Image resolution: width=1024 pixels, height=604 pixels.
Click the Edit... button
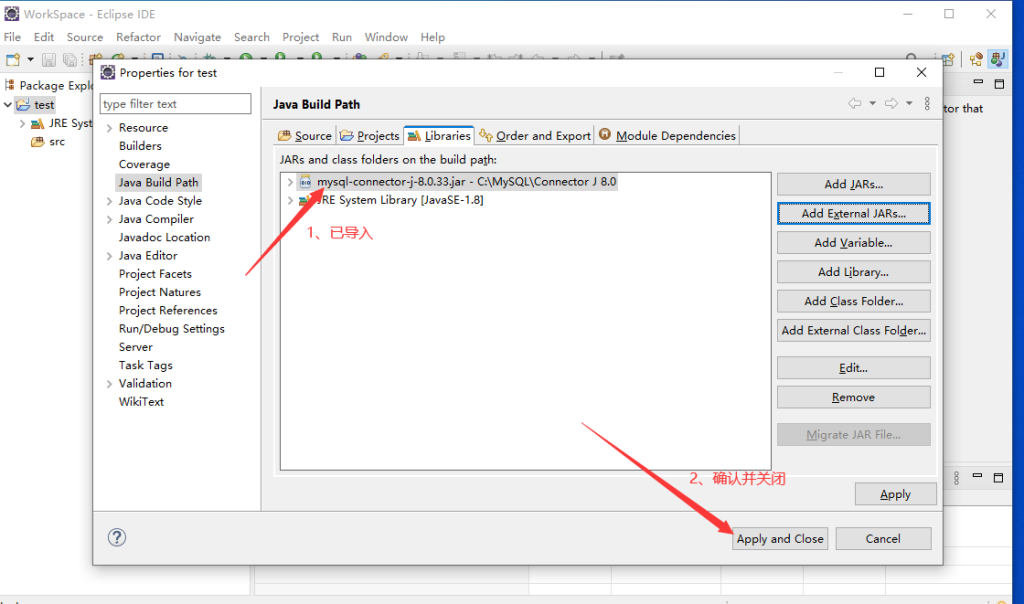854,368
